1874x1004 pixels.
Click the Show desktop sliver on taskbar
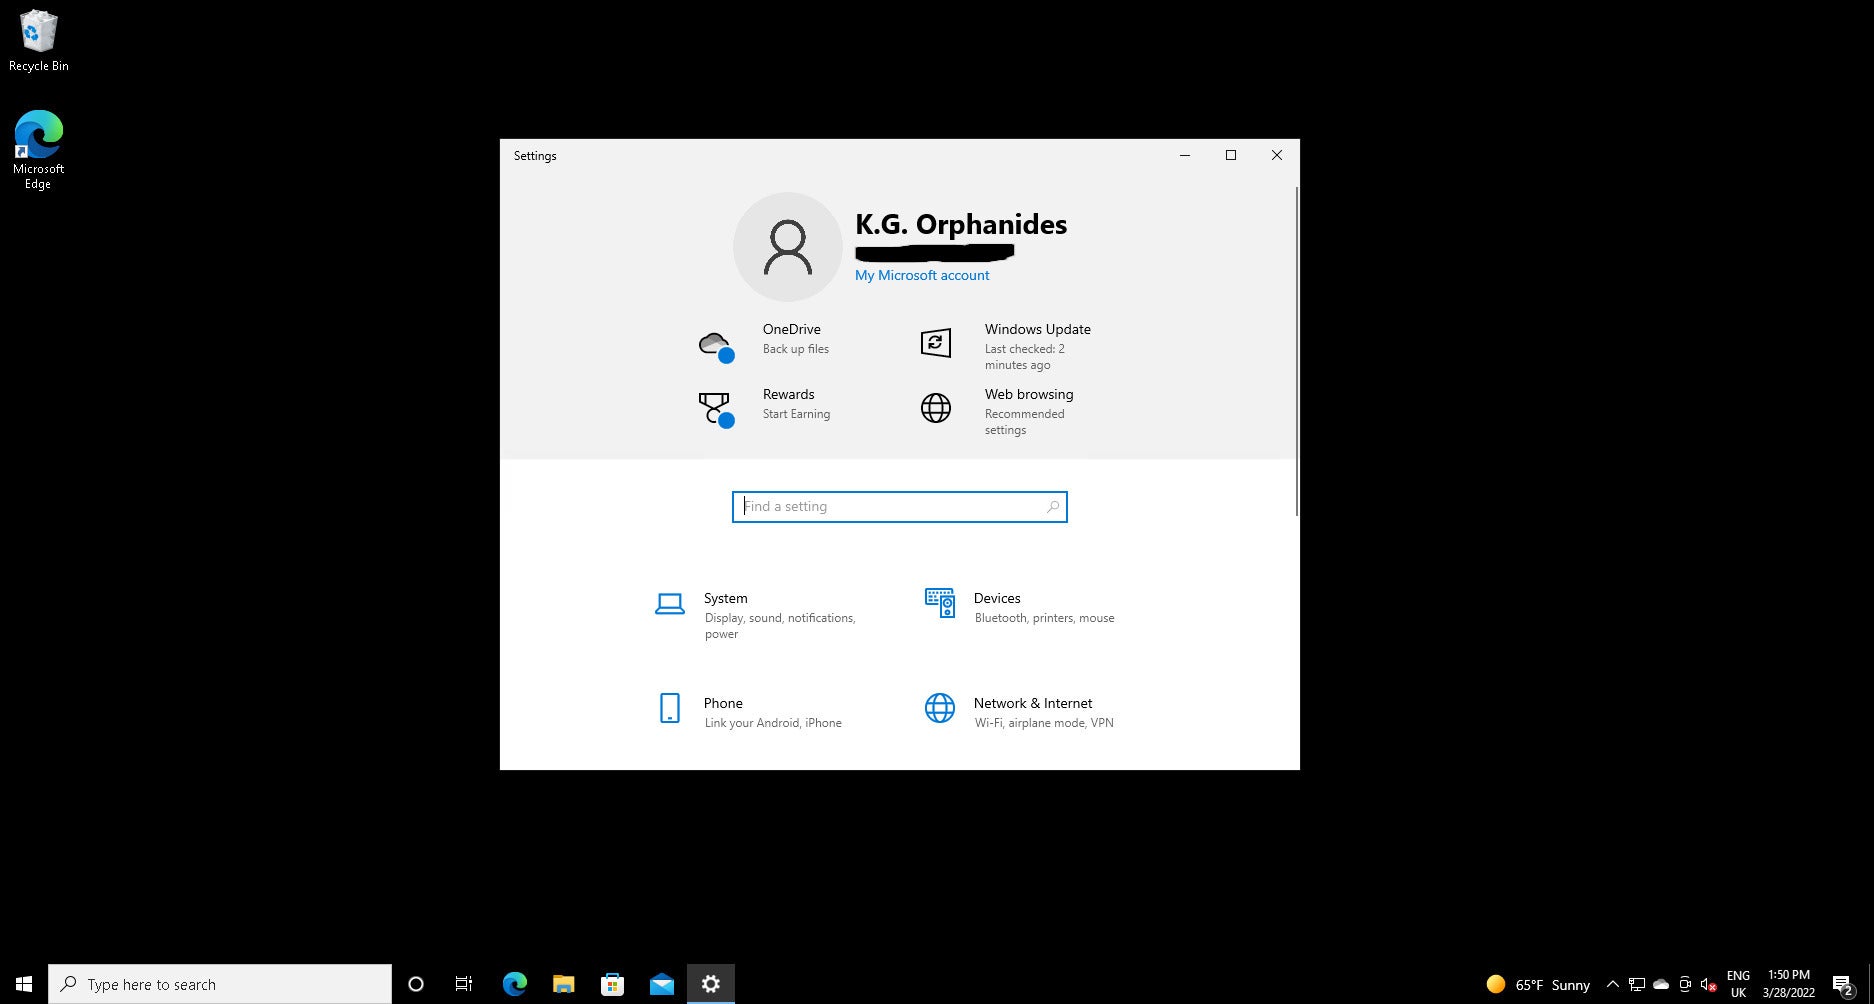pos(1870,984)
